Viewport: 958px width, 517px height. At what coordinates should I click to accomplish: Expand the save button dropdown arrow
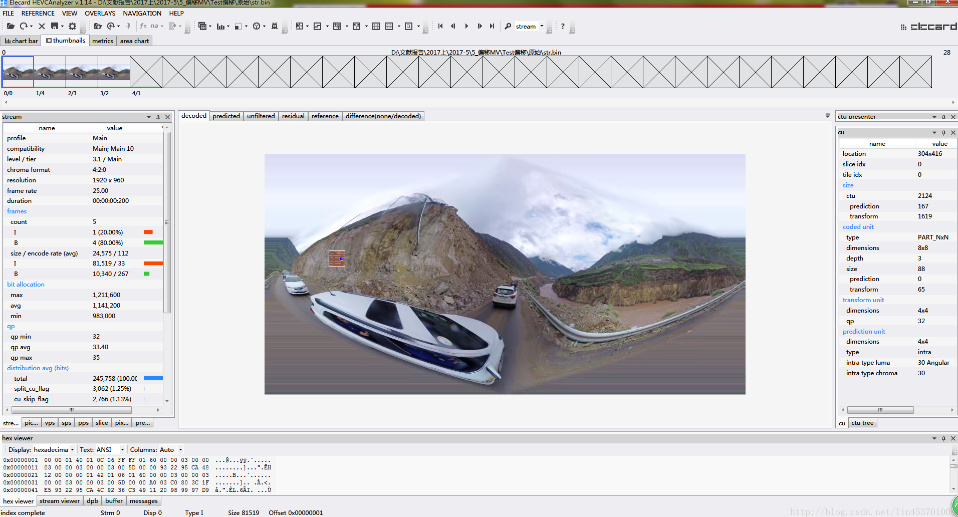[62, 27]
